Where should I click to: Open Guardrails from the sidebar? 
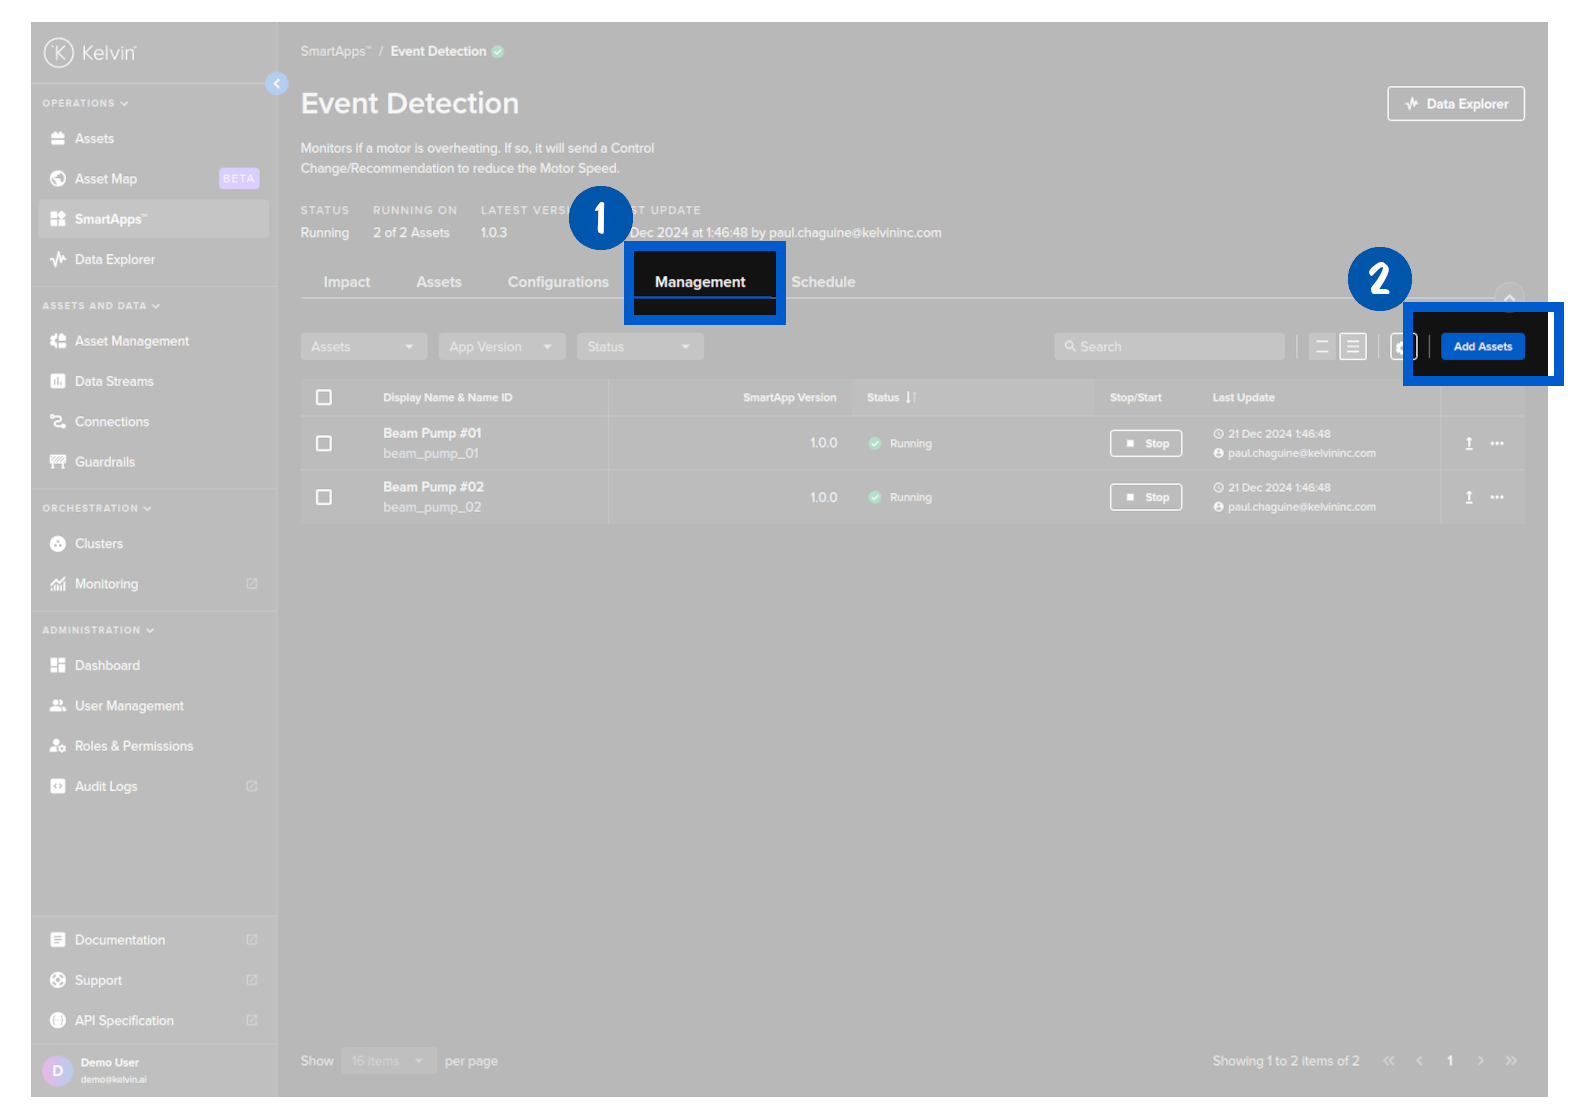pyautogui.click(x=104, y=462)
